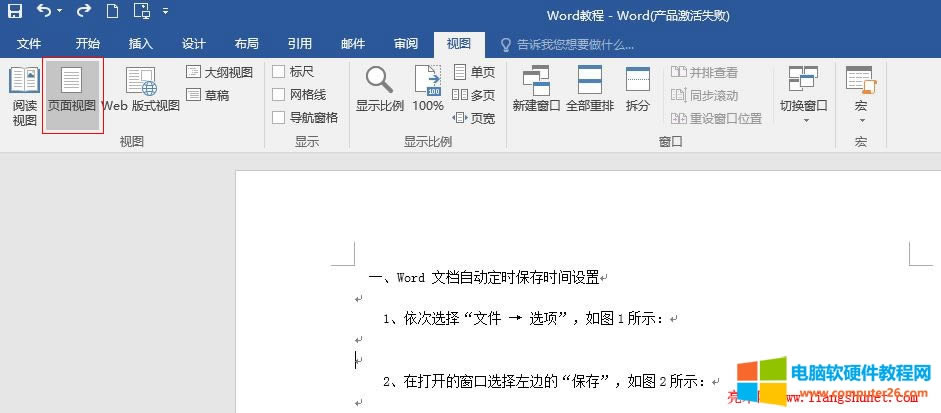The height and width of the screenshot is (413, 941).
Task: Open the Undo history dropdown arrow
Action: (x=60, y=11)
